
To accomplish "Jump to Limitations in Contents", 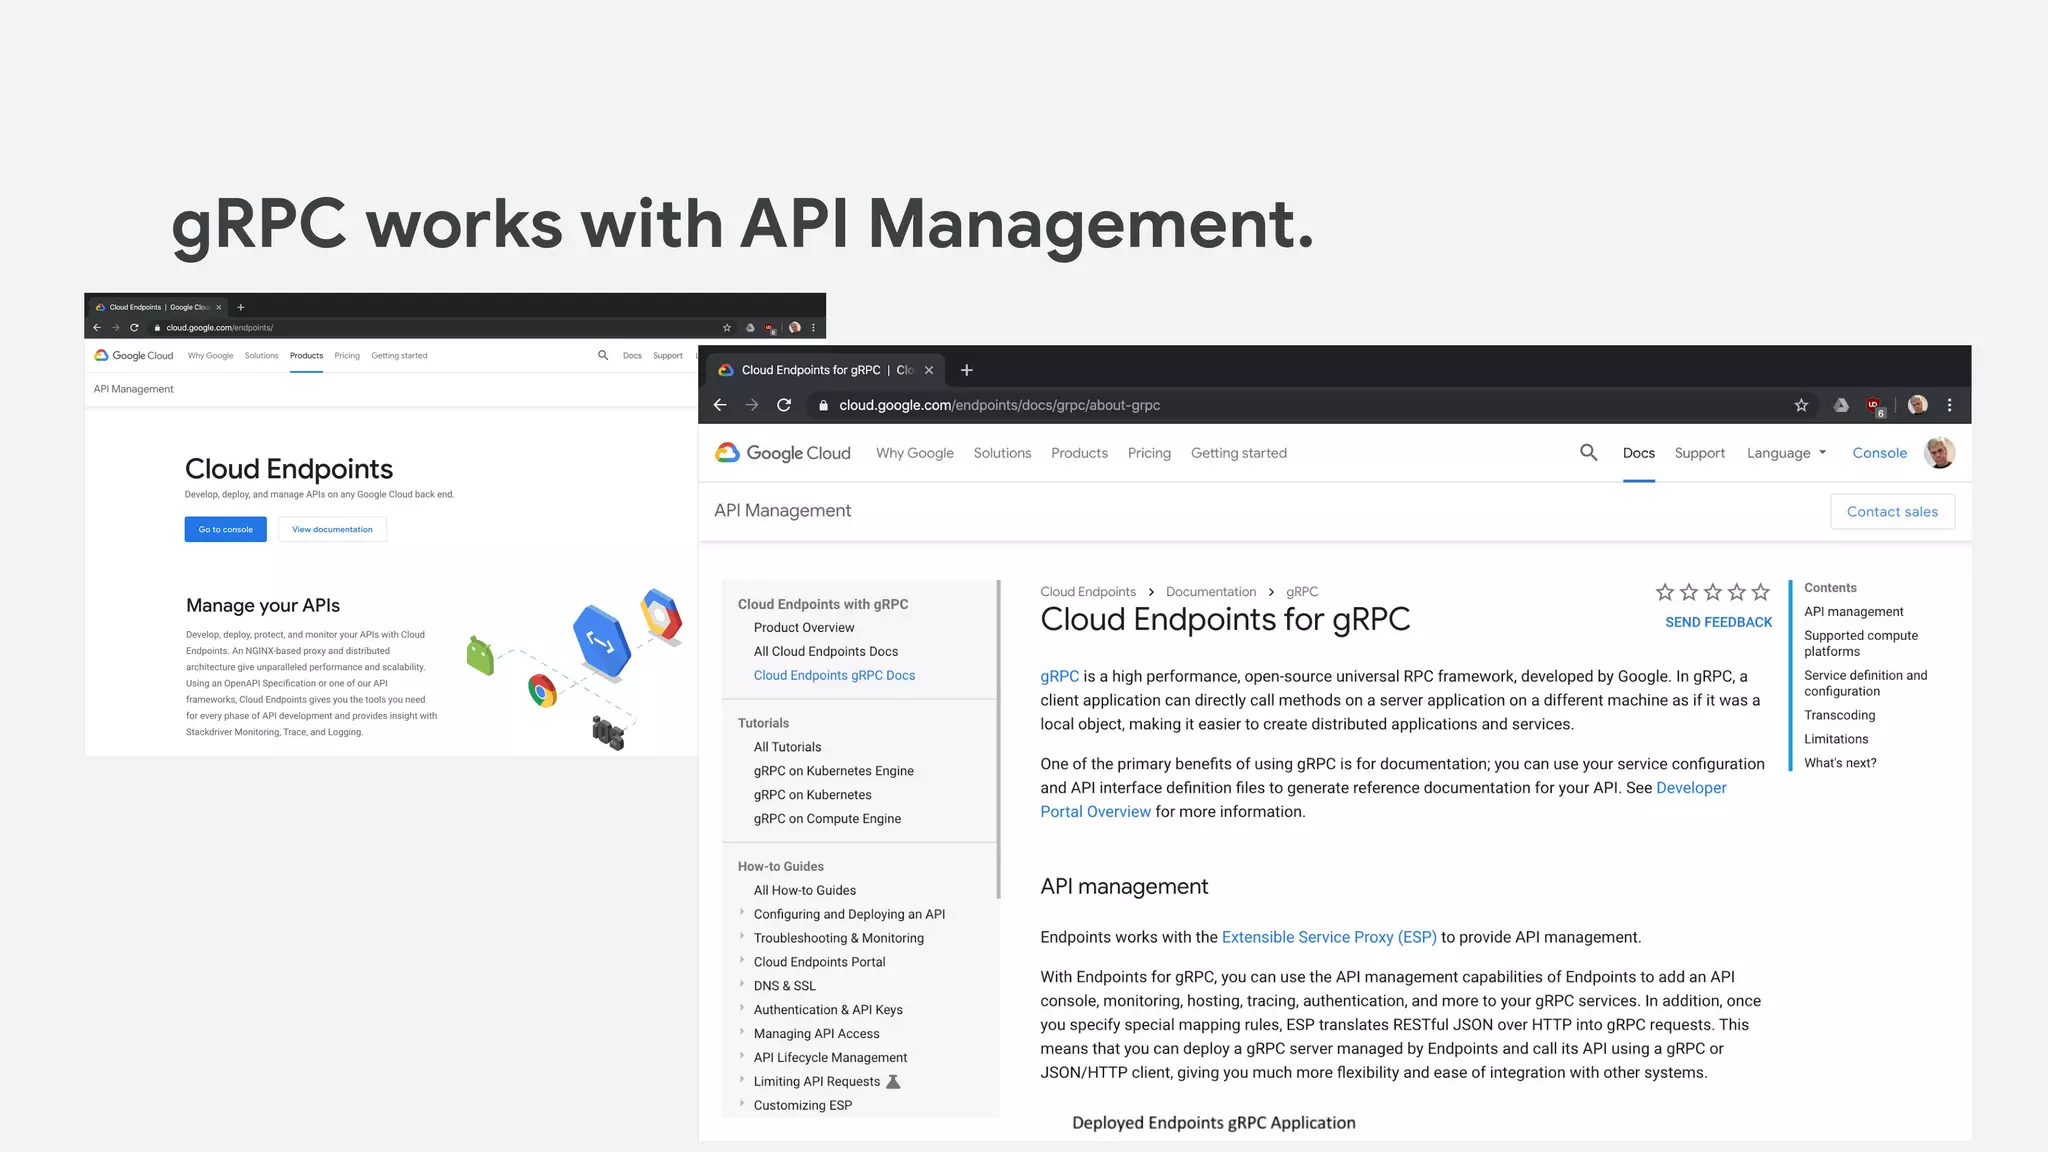I will (x=1836, y=739).
